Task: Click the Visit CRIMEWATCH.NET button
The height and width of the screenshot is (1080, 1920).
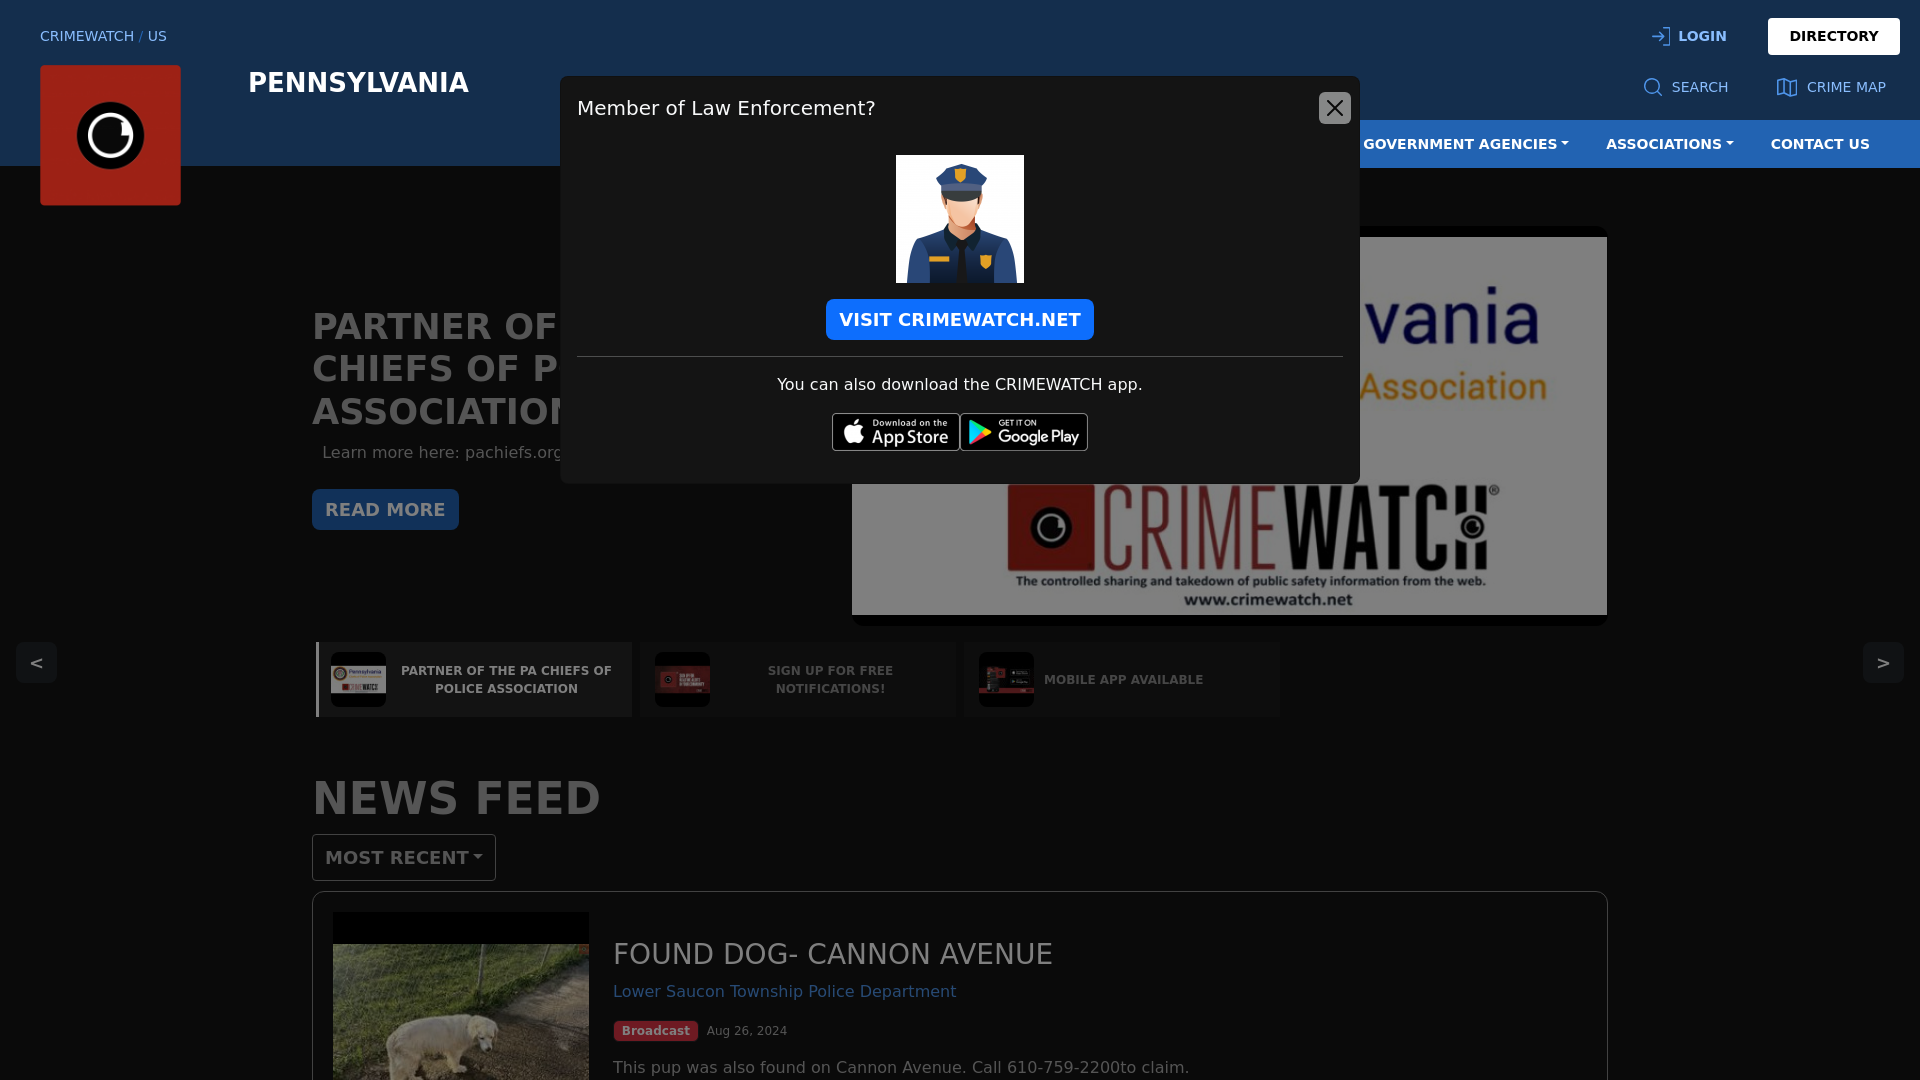Action: coord(960,320)
